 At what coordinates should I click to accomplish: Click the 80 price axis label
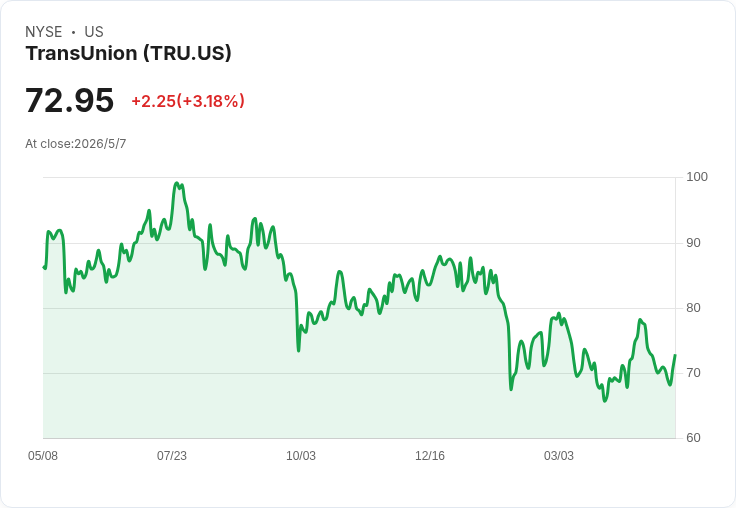pyautogui.click(x=693, y=308)
